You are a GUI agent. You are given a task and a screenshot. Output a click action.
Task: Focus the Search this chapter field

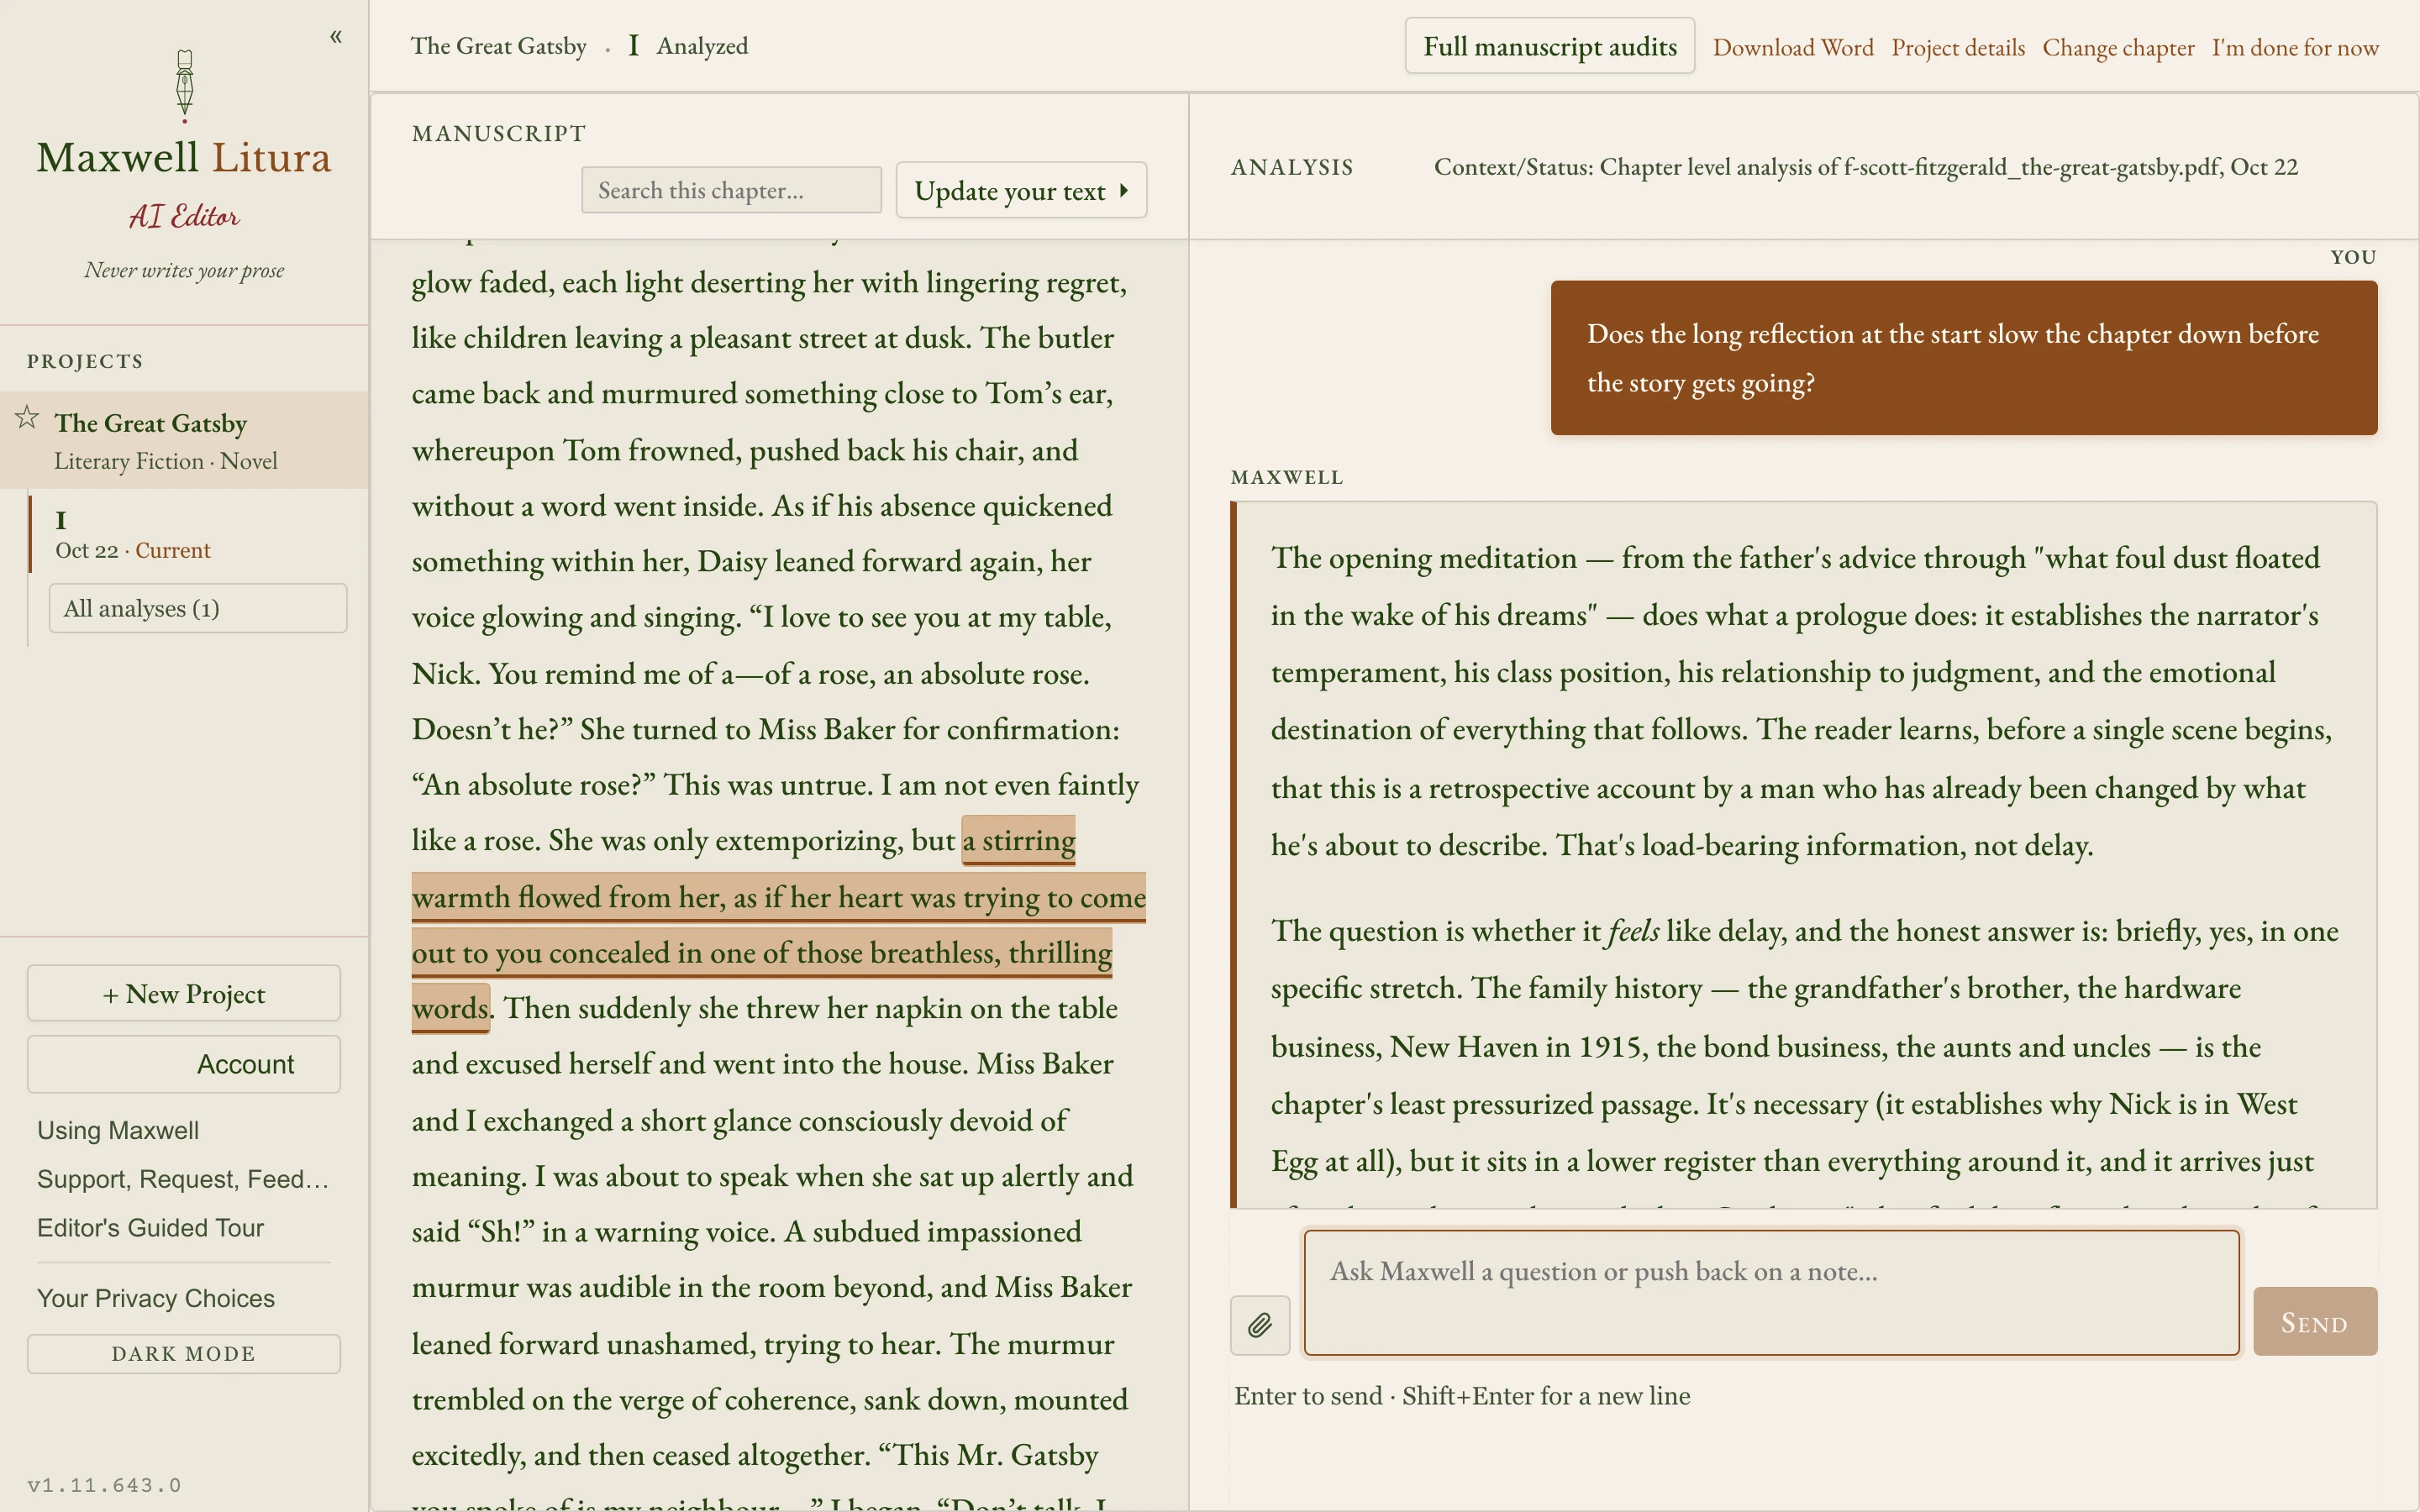pos(732,190)
